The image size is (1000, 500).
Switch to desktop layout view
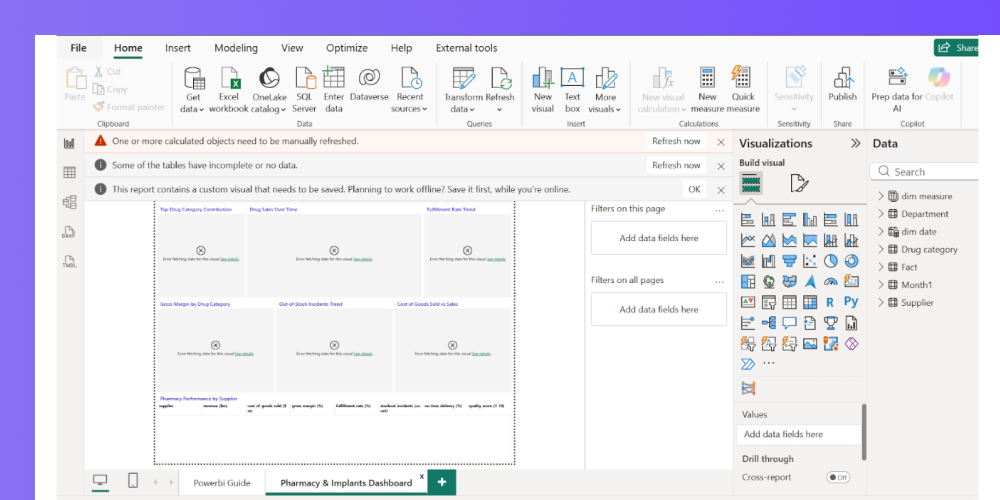(x=101, y=480)
